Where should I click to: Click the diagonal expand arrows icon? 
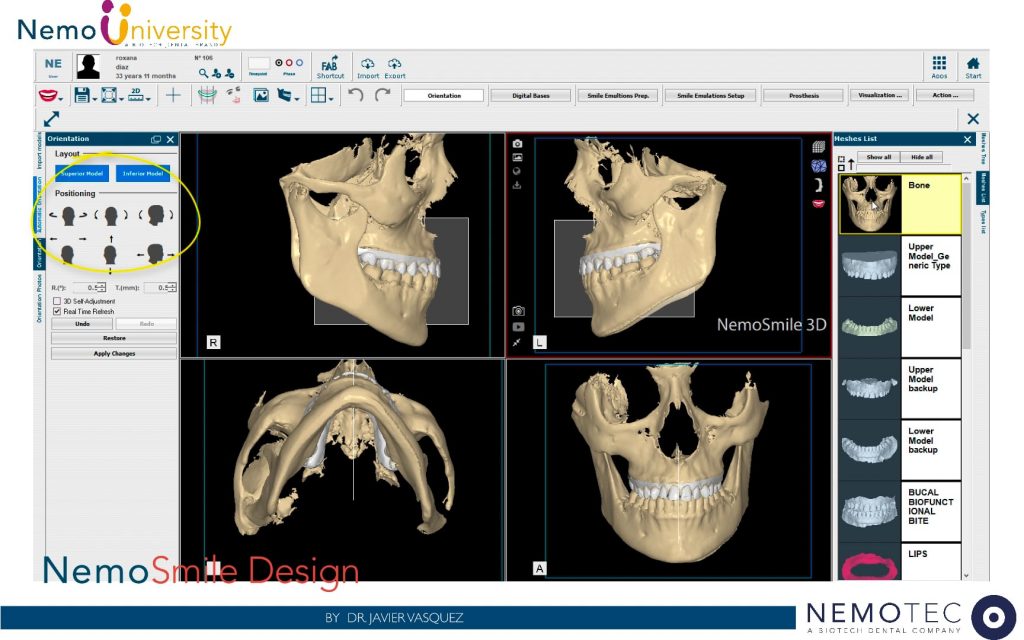tap(51, 119)
